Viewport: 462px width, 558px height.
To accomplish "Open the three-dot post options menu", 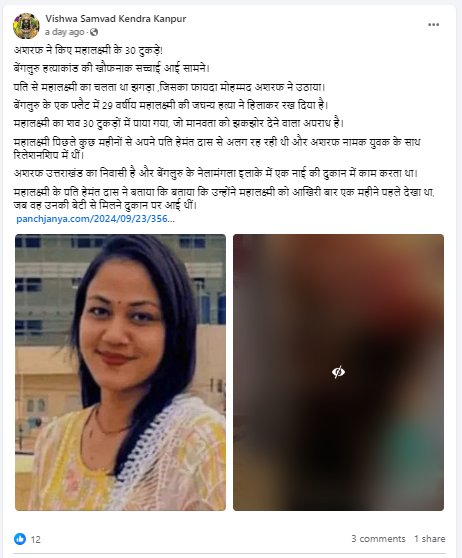I will [x=433, y=25].
